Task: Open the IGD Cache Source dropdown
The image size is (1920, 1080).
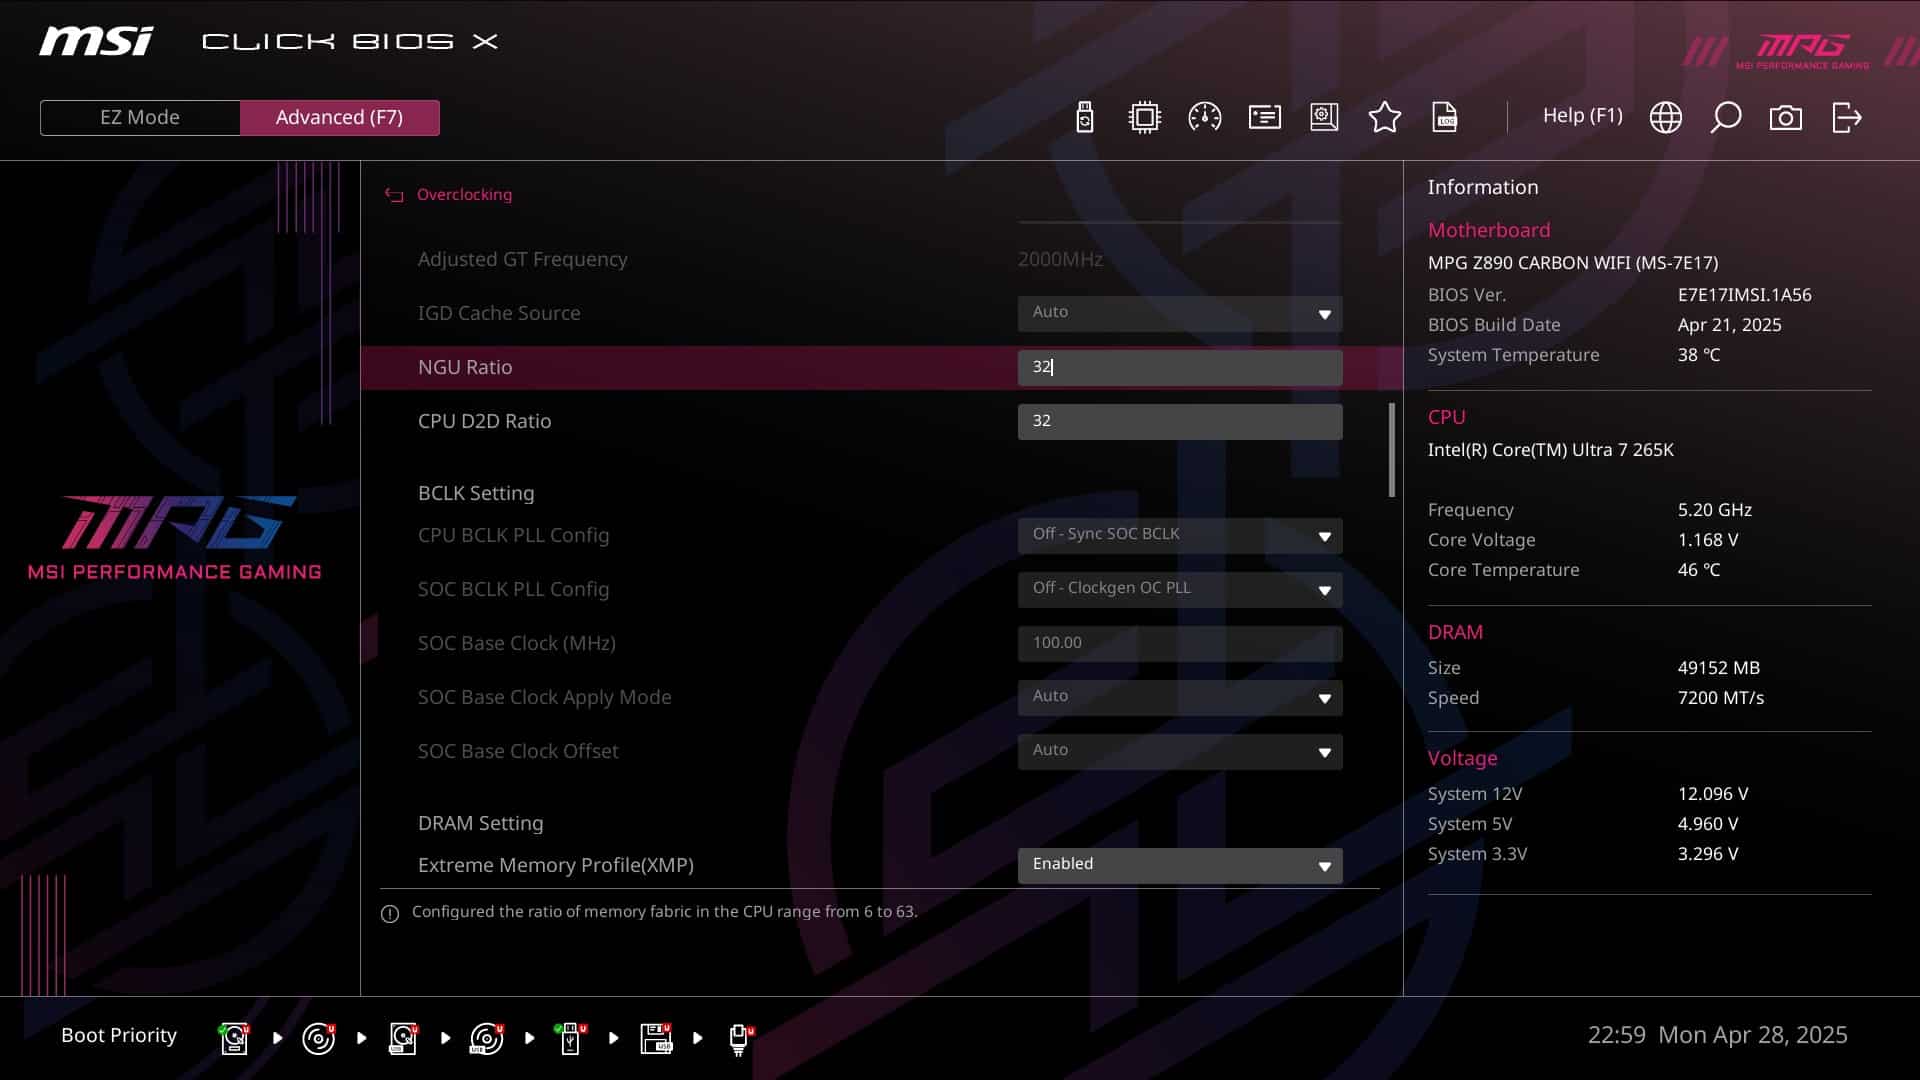Action: (x=1180, y=313)
